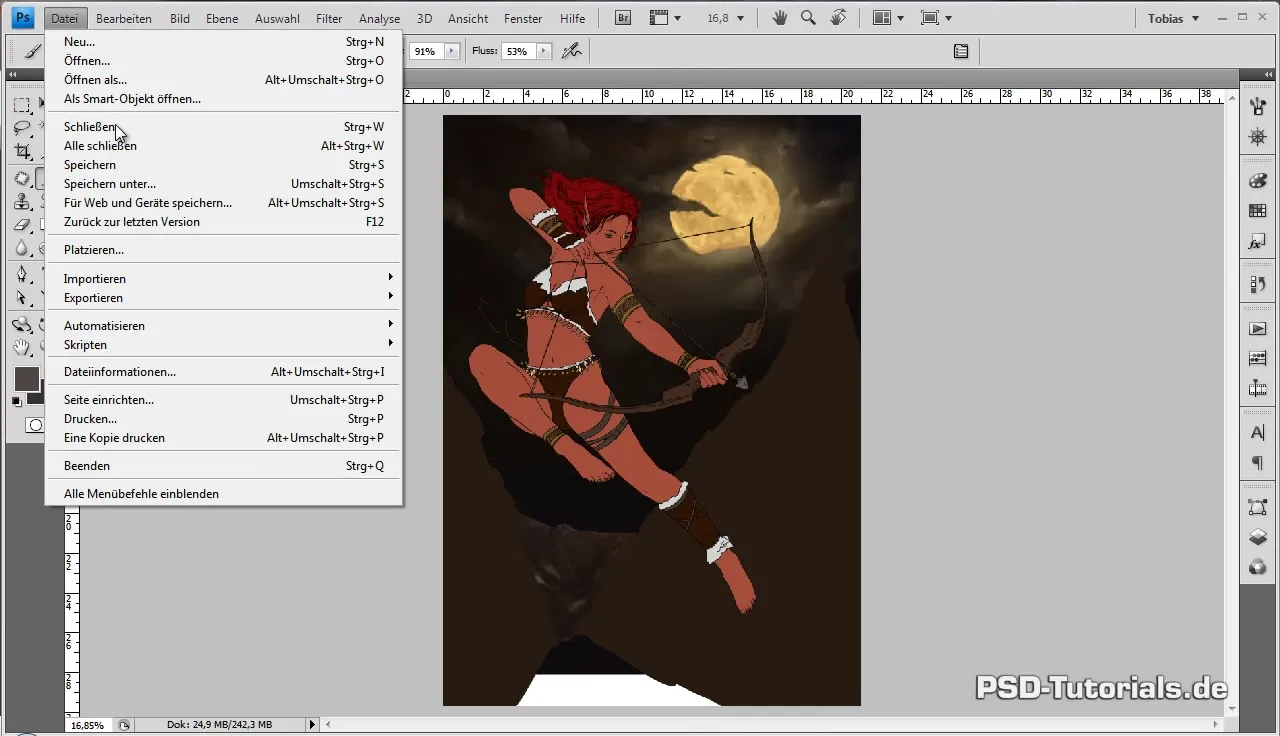
Task: Click the Fluss value field showing 53%
Action: tap(518, 51)
